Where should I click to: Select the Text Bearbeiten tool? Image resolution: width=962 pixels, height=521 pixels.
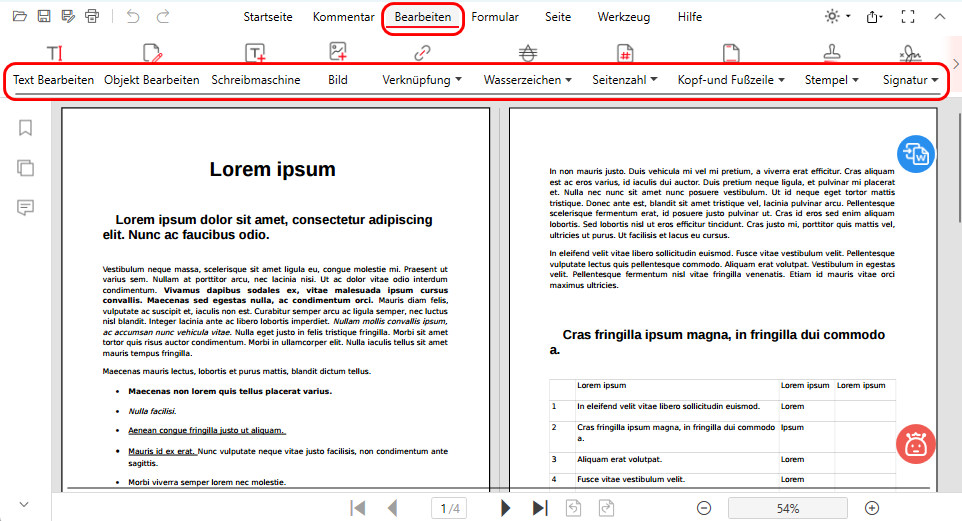pyautogui.click(x=54, y=80)
